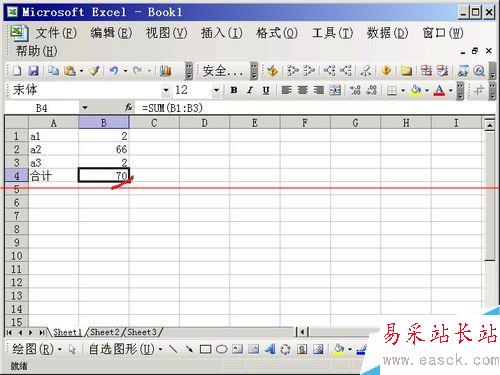
Task: Expand the Name Box dropdown arrow
Action: (x=85, y=108)
